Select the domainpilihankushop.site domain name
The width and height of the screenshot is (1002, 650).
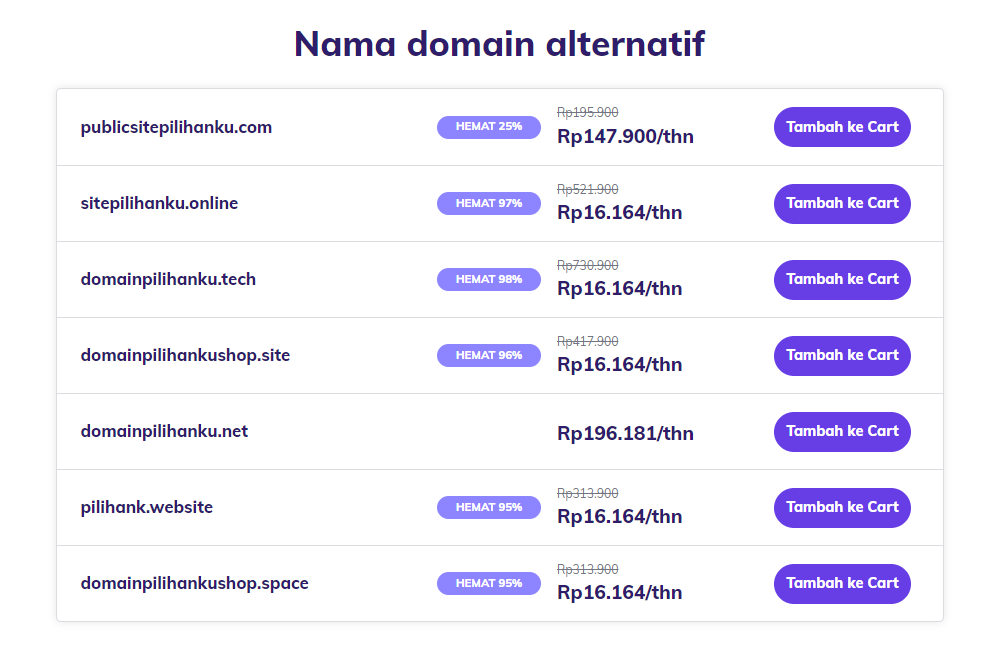pos(185,355)
